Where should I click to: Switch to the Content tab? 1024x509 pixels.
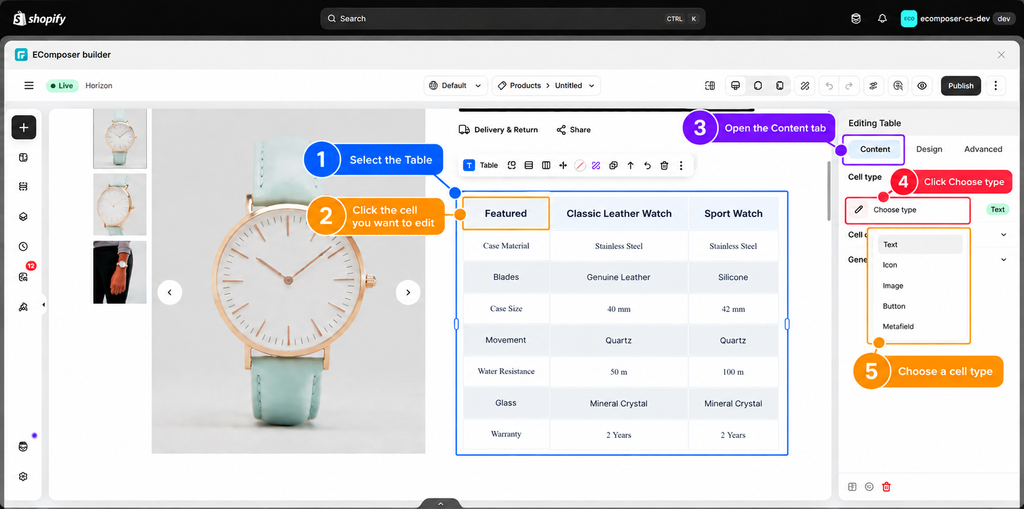point(874,149)
